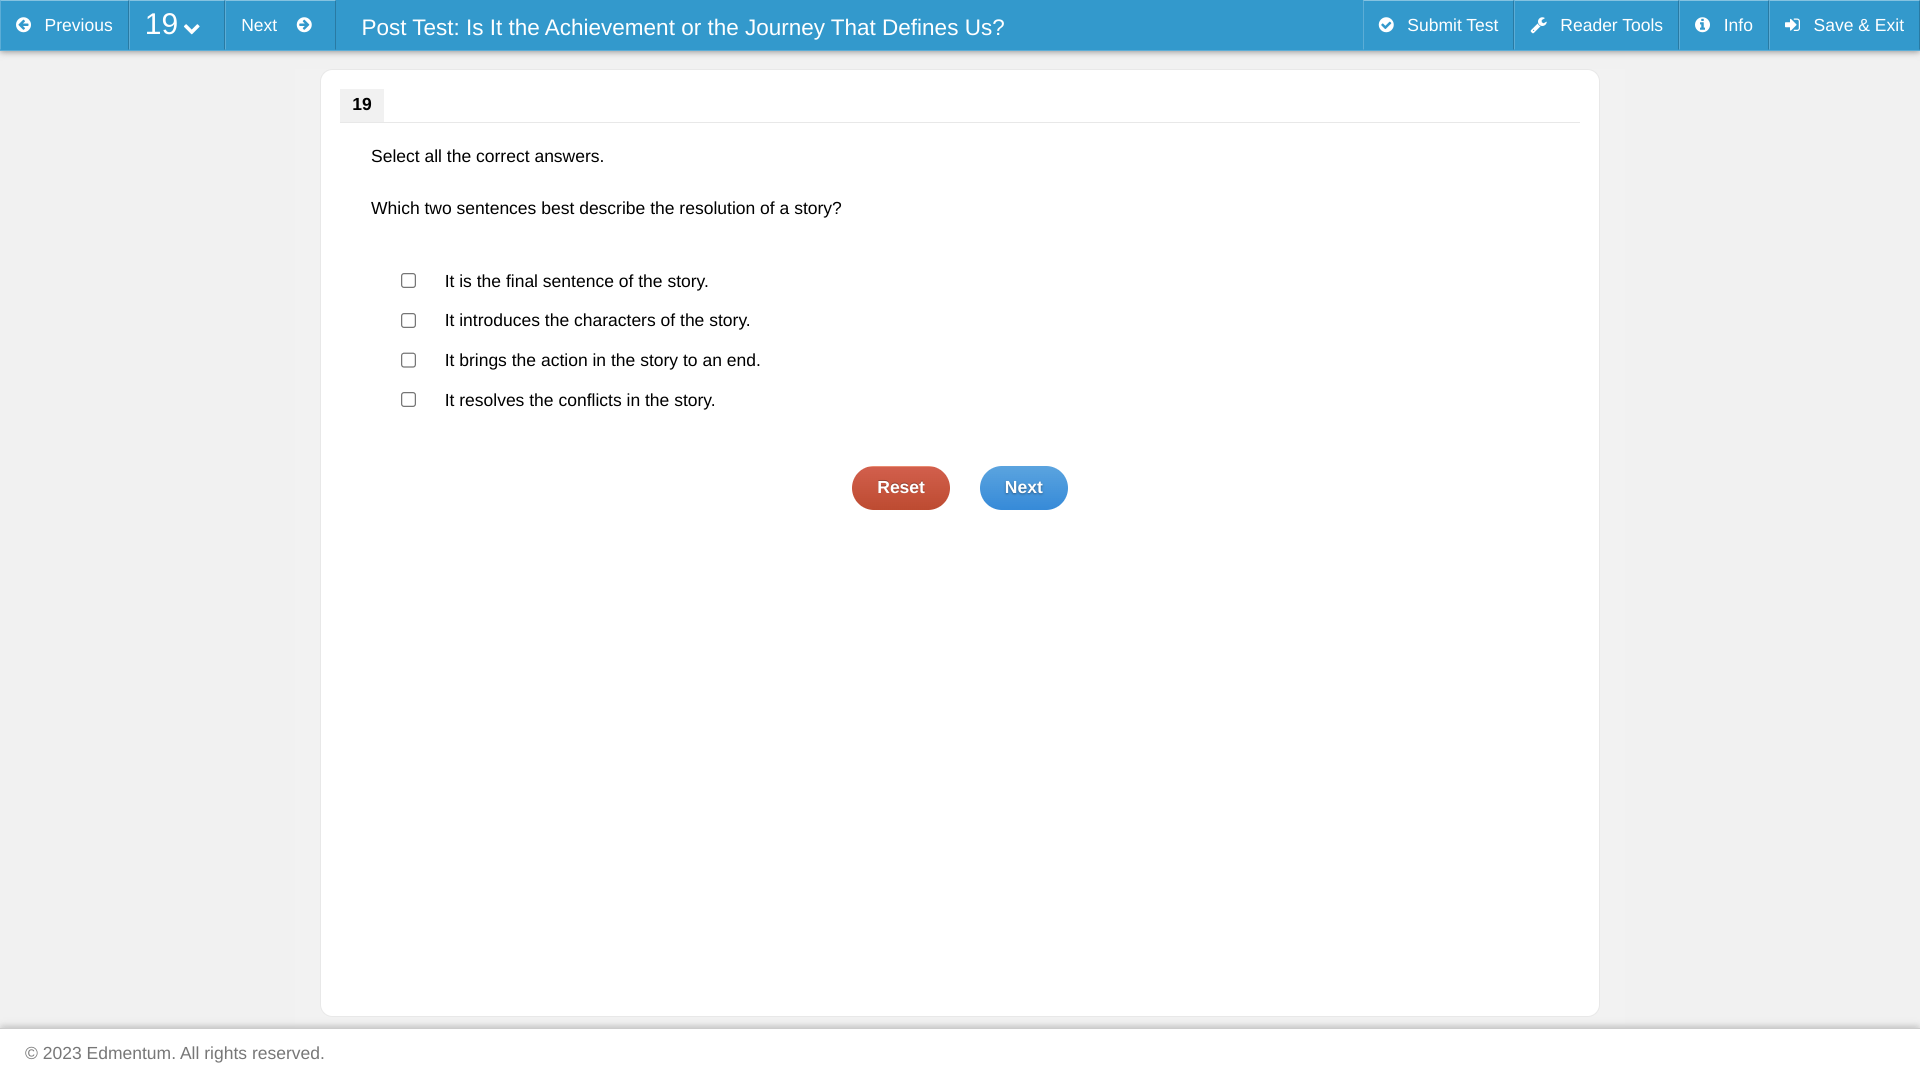Select 'It brings the action to an end'
This screenshot has height=1080, width=1920.
408,360
